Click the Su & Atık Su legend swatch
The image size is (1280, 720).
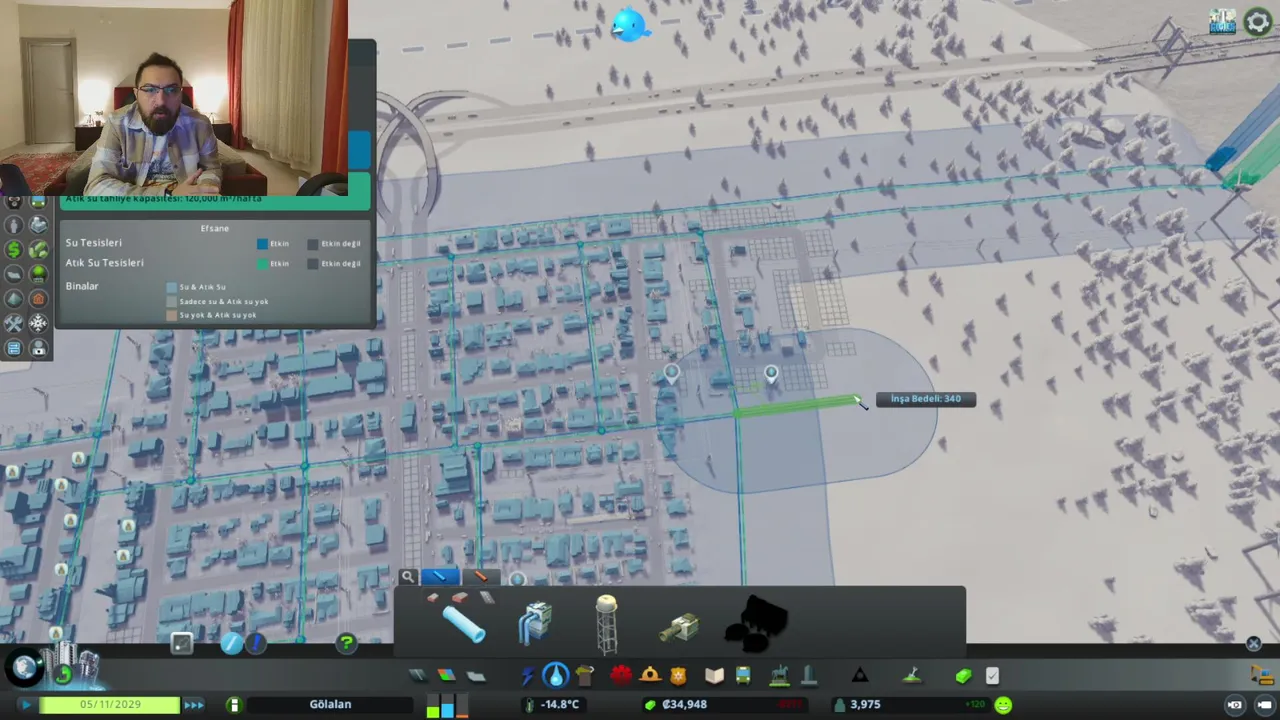pyautogui.click(x=172, y=287)
